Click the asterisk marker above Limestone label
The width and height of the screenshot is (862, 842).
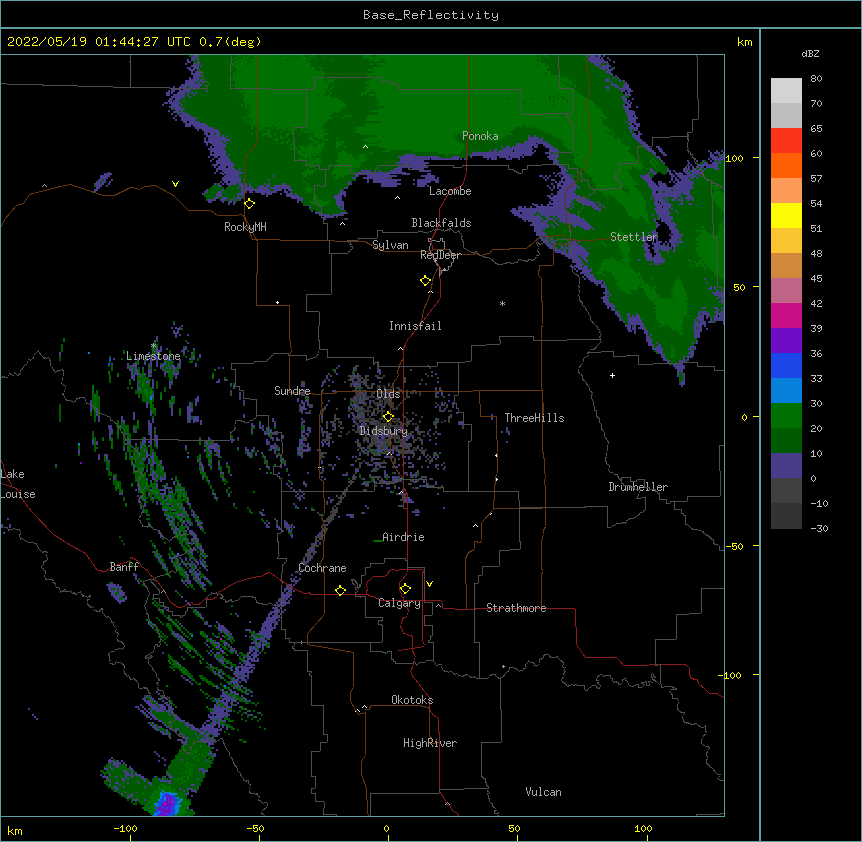click(x=153, y=346)
